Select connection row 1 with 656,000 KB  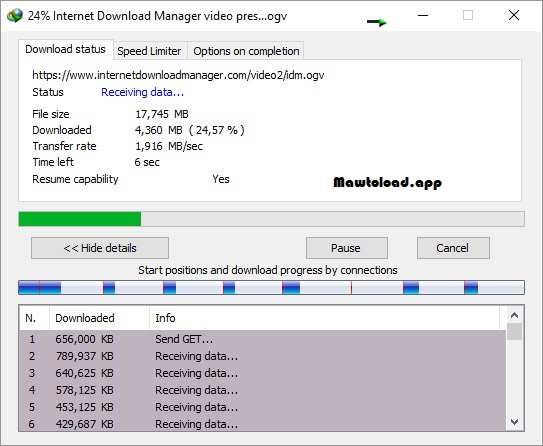pos(263,339)
